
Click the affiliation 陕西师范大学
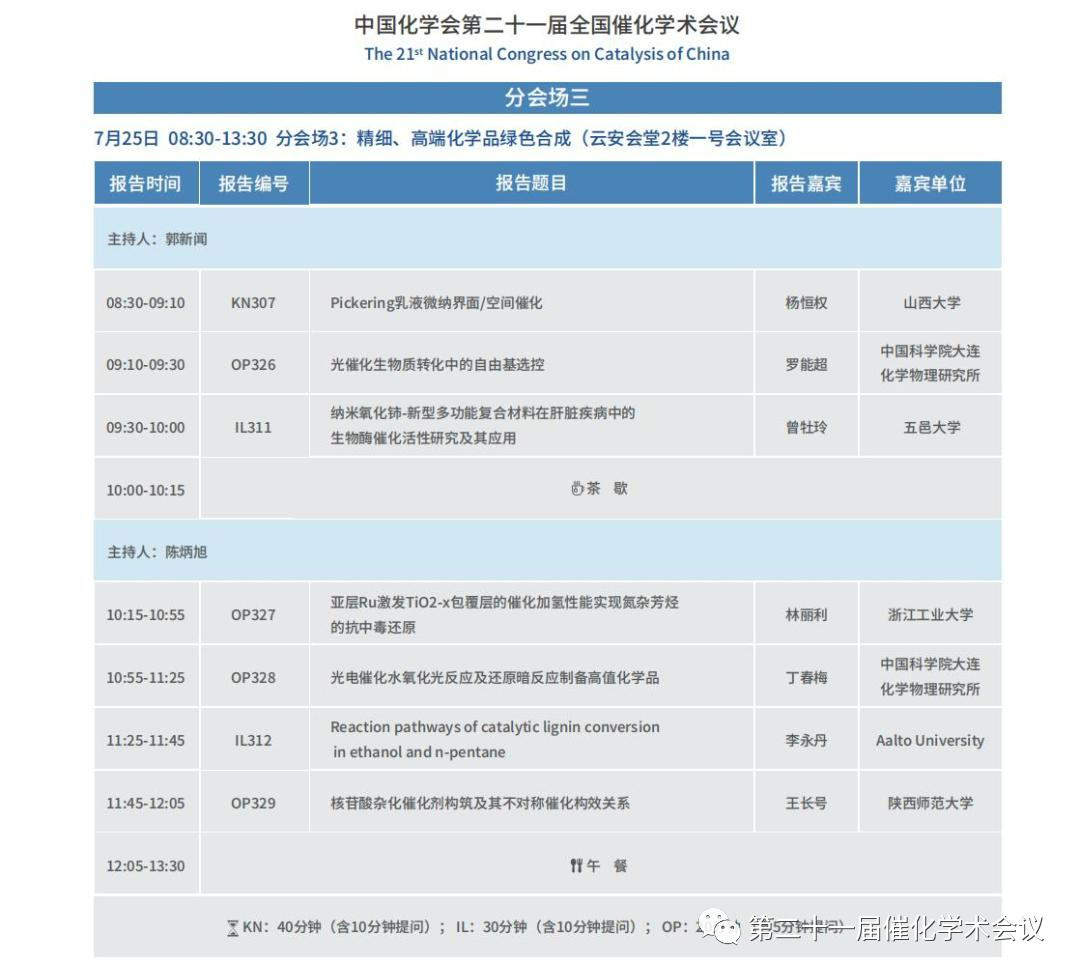tap(931, 803)
